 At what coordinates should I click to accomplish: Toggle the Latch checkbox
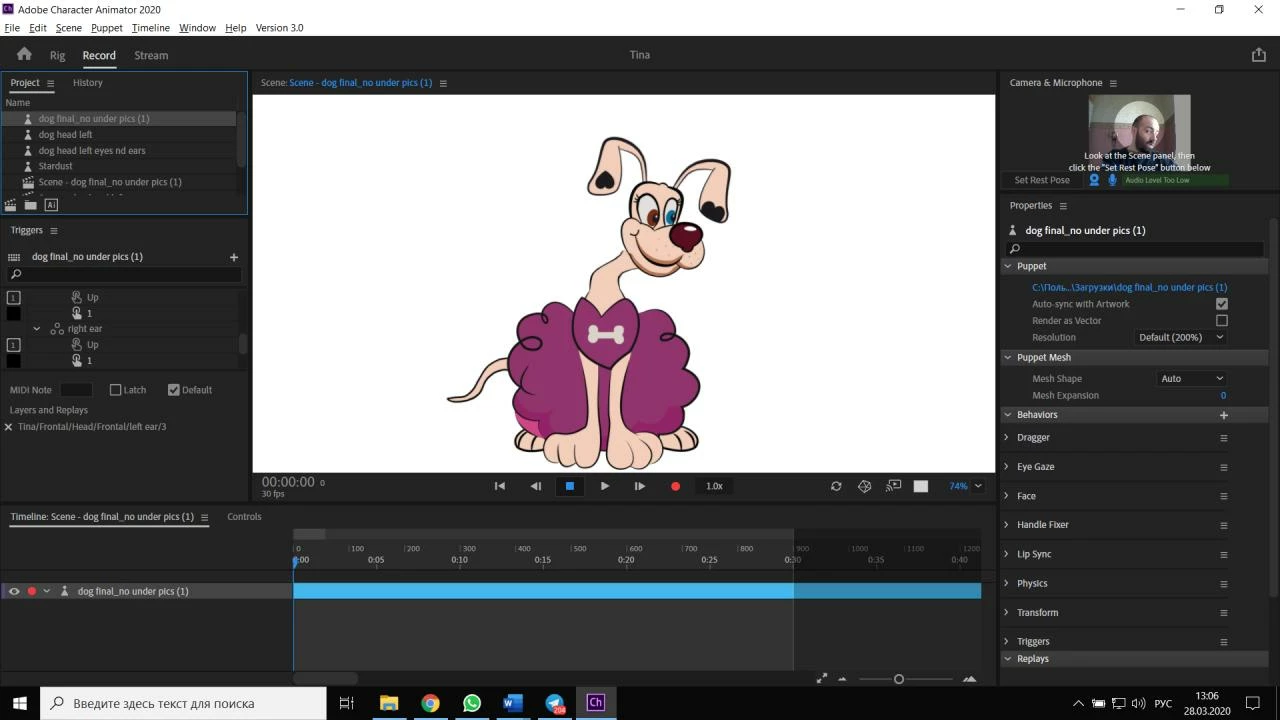pos(115,390)
